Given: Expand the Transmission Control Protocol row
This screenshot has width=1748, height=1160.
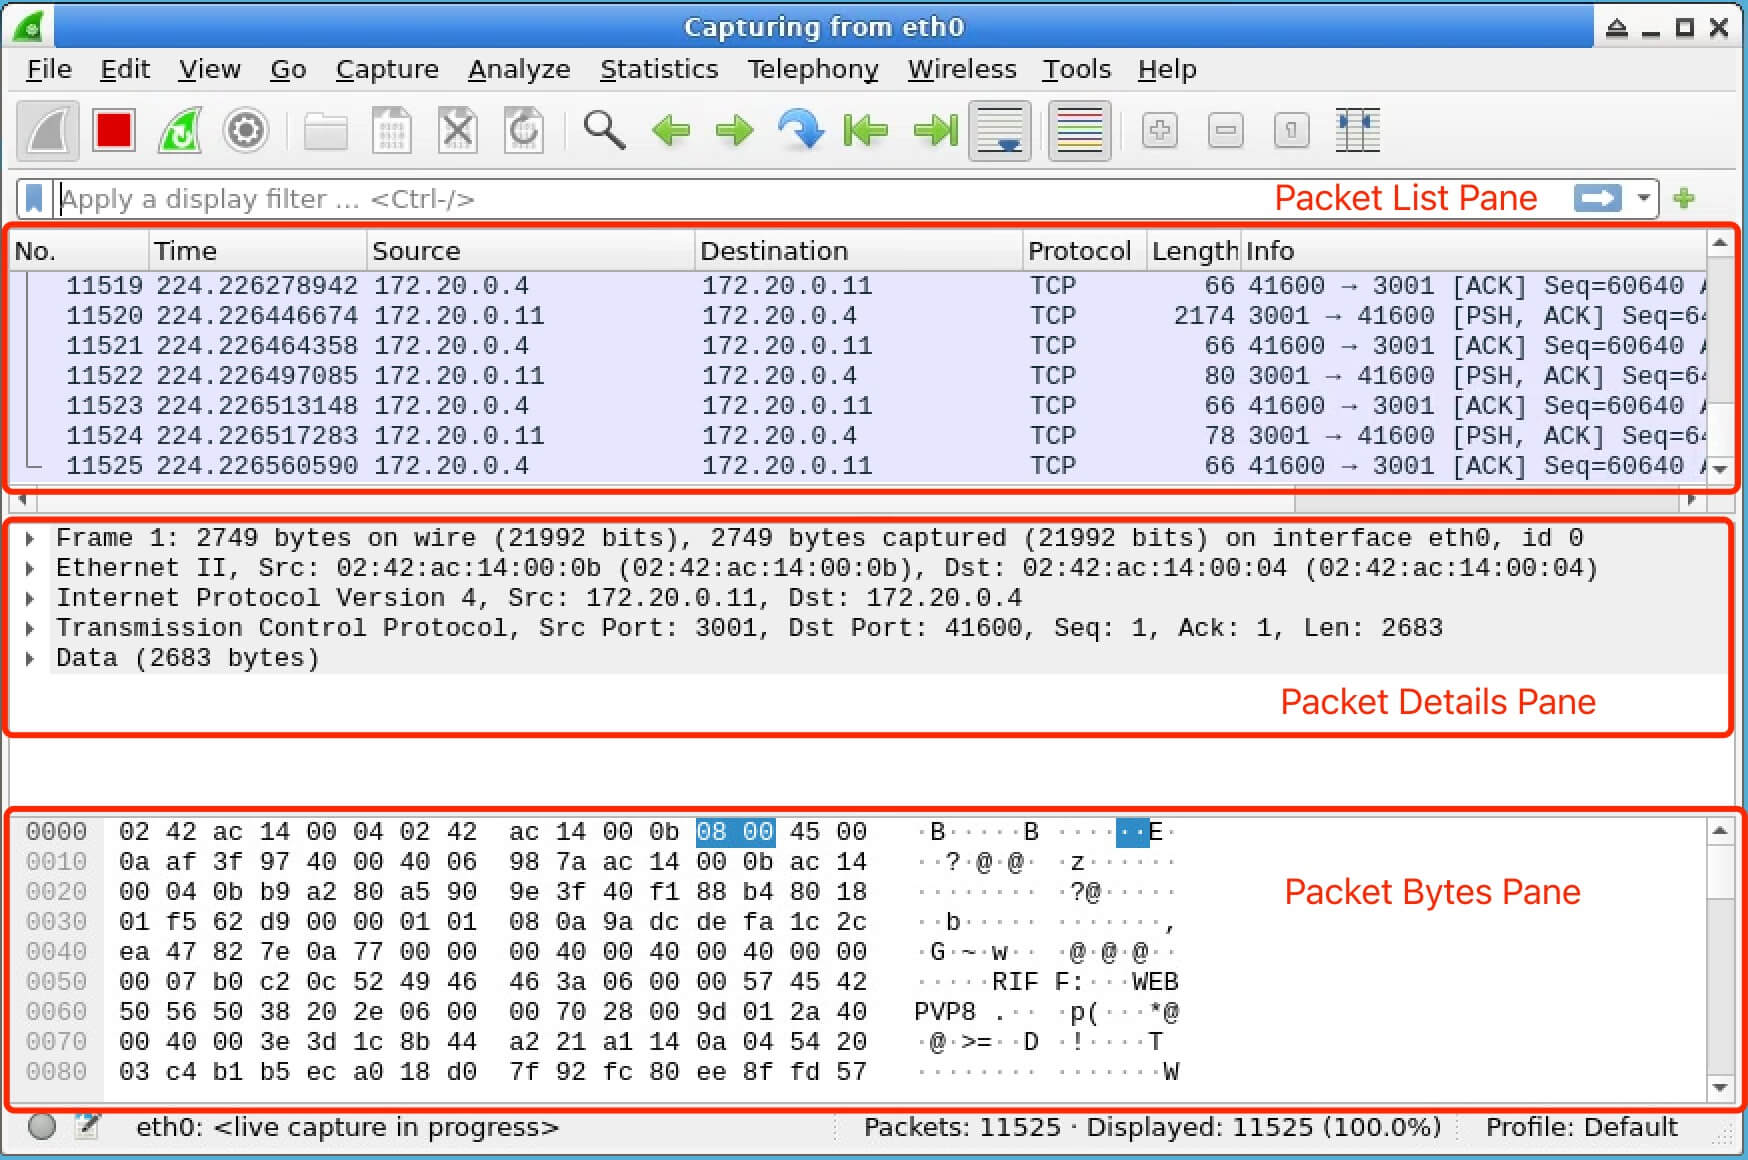Looking at the screenshot, I should click(29, 628).
